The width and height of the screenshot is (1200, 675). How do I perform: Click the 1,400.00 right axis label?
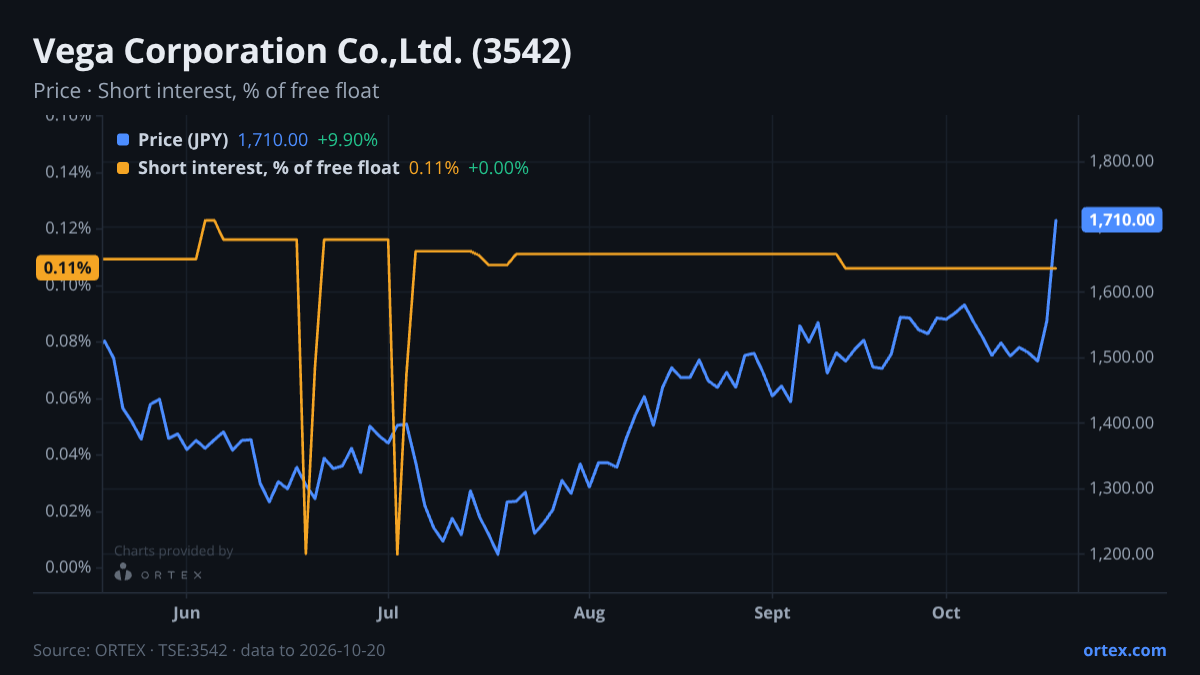(x=1123, y=423)
